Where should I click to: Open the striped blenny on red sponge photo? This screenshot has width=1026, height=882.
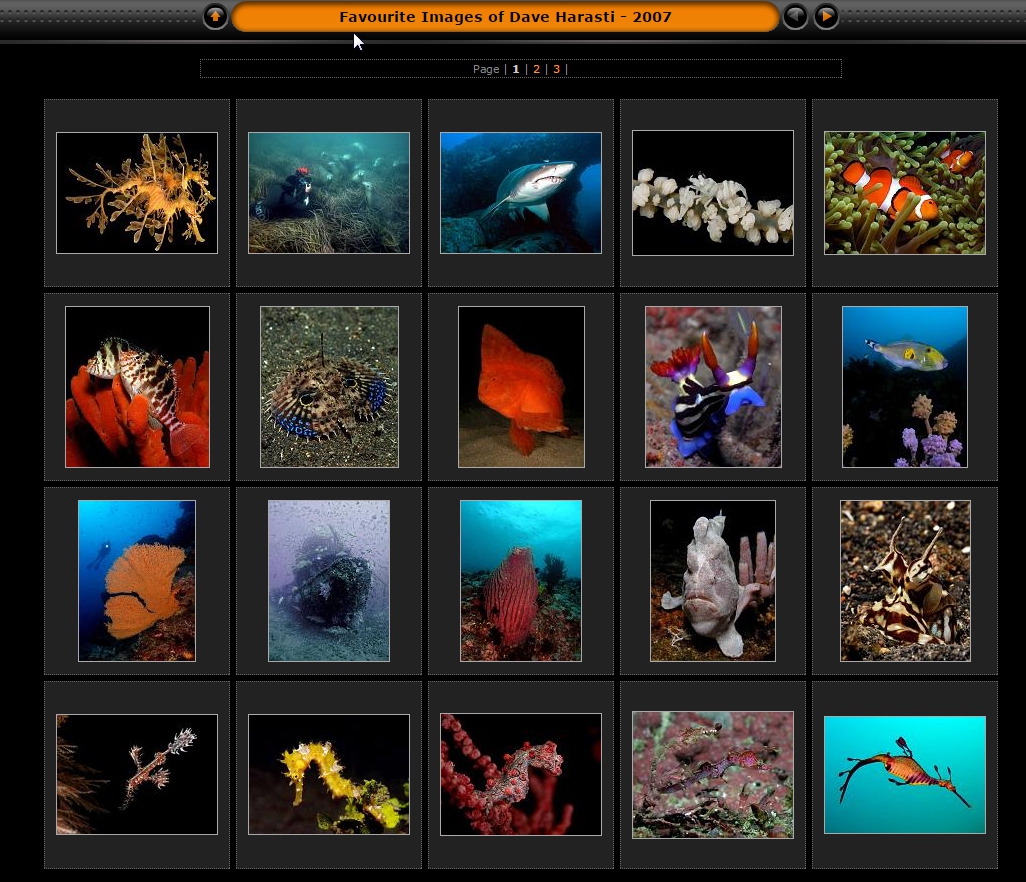tap(137, 387)
